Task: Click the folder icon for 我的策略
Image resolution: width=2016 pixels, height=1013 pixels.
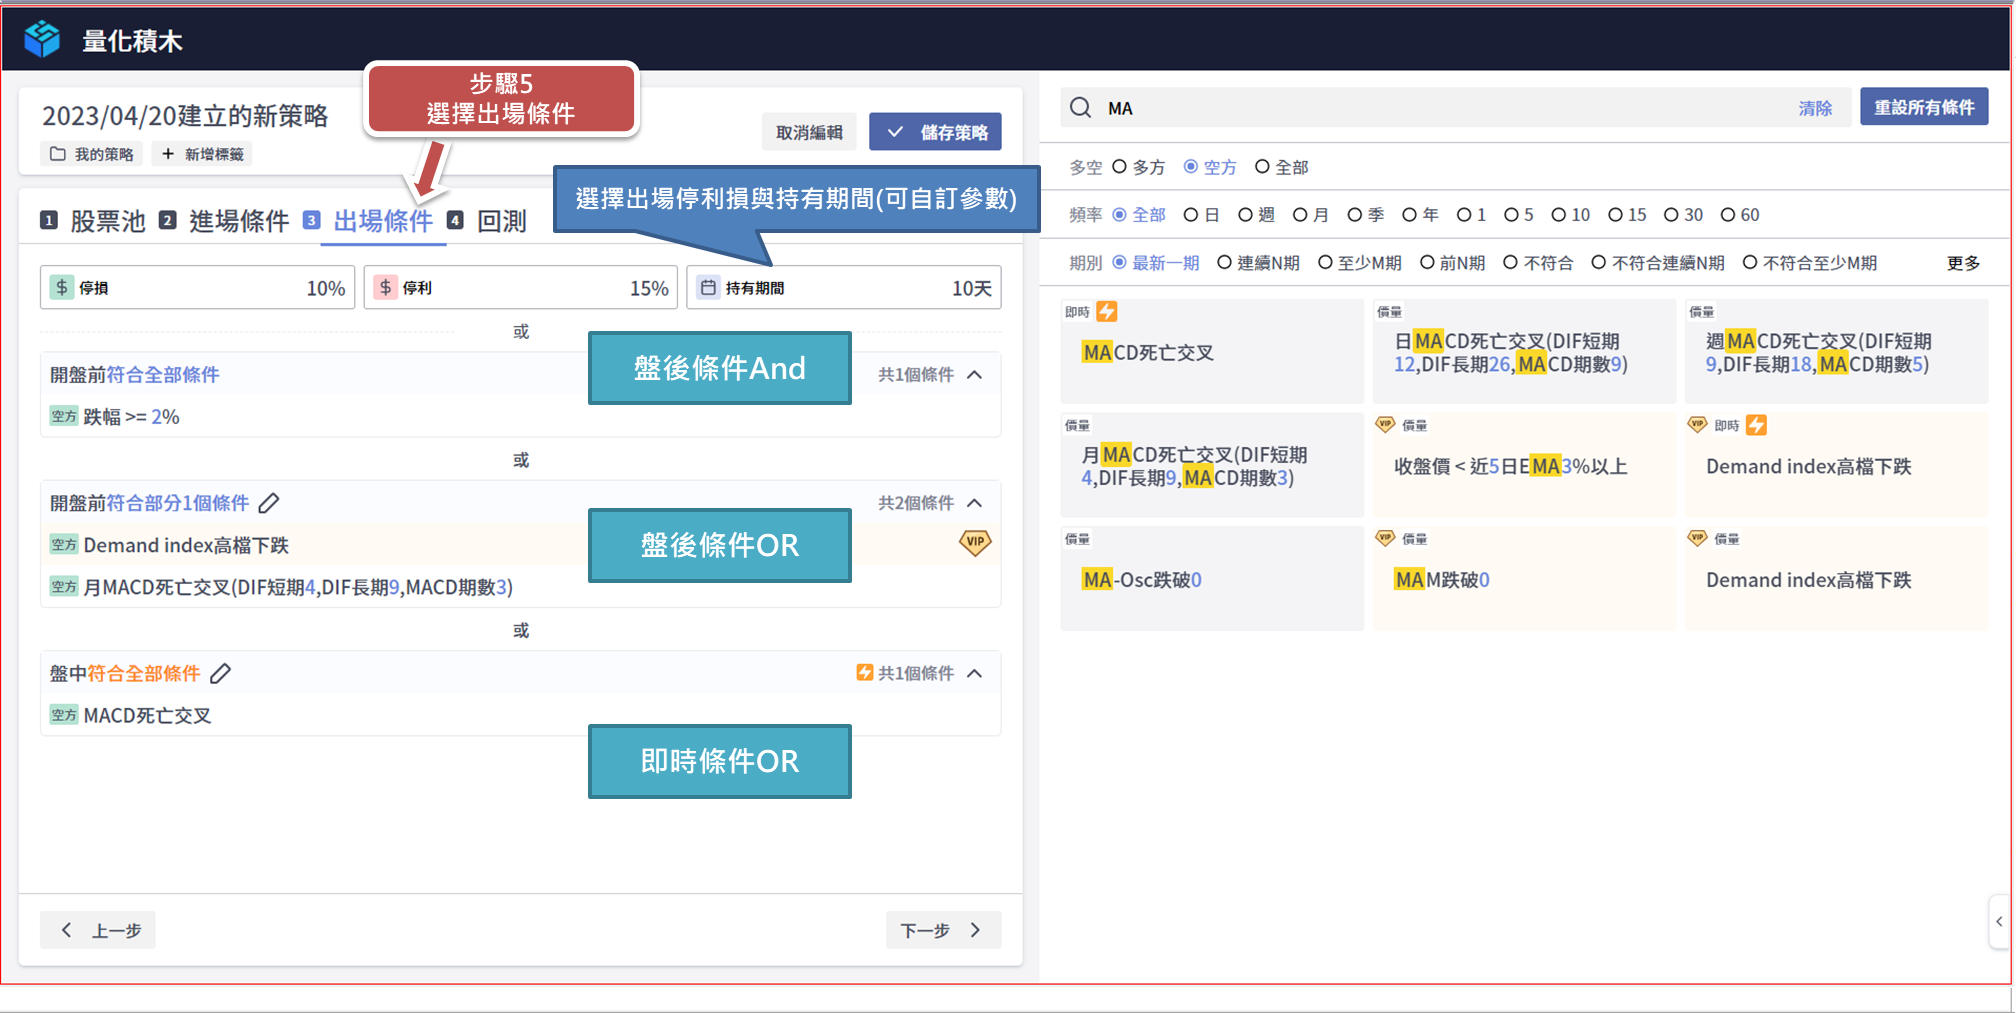Action: tap(58, 154)
